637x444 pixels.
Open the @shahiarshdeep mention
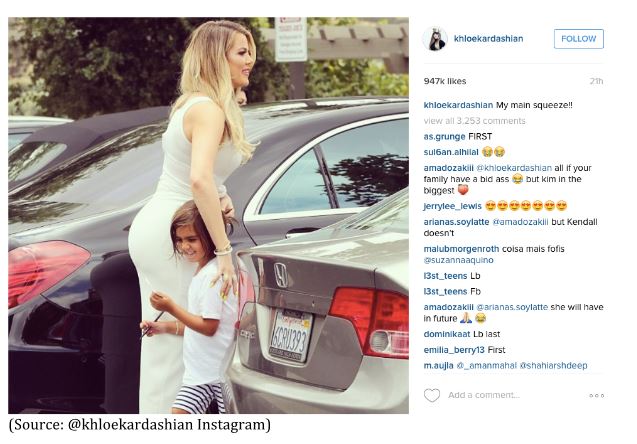553,366
